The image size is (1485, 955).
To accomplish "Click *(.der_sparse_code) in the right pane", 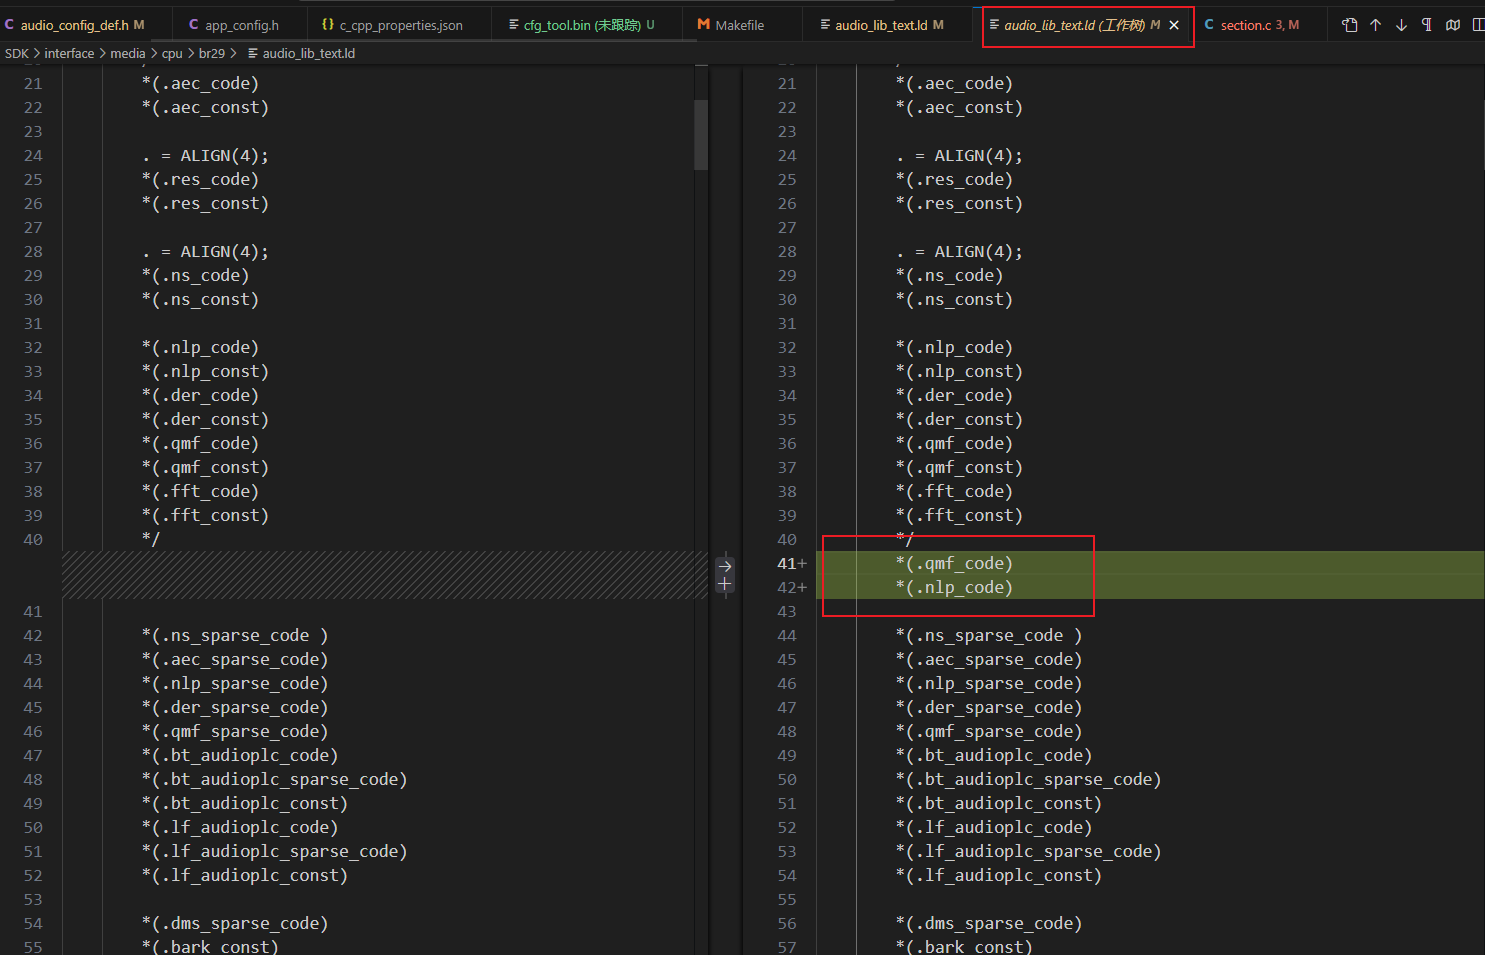I will (989, 707).
